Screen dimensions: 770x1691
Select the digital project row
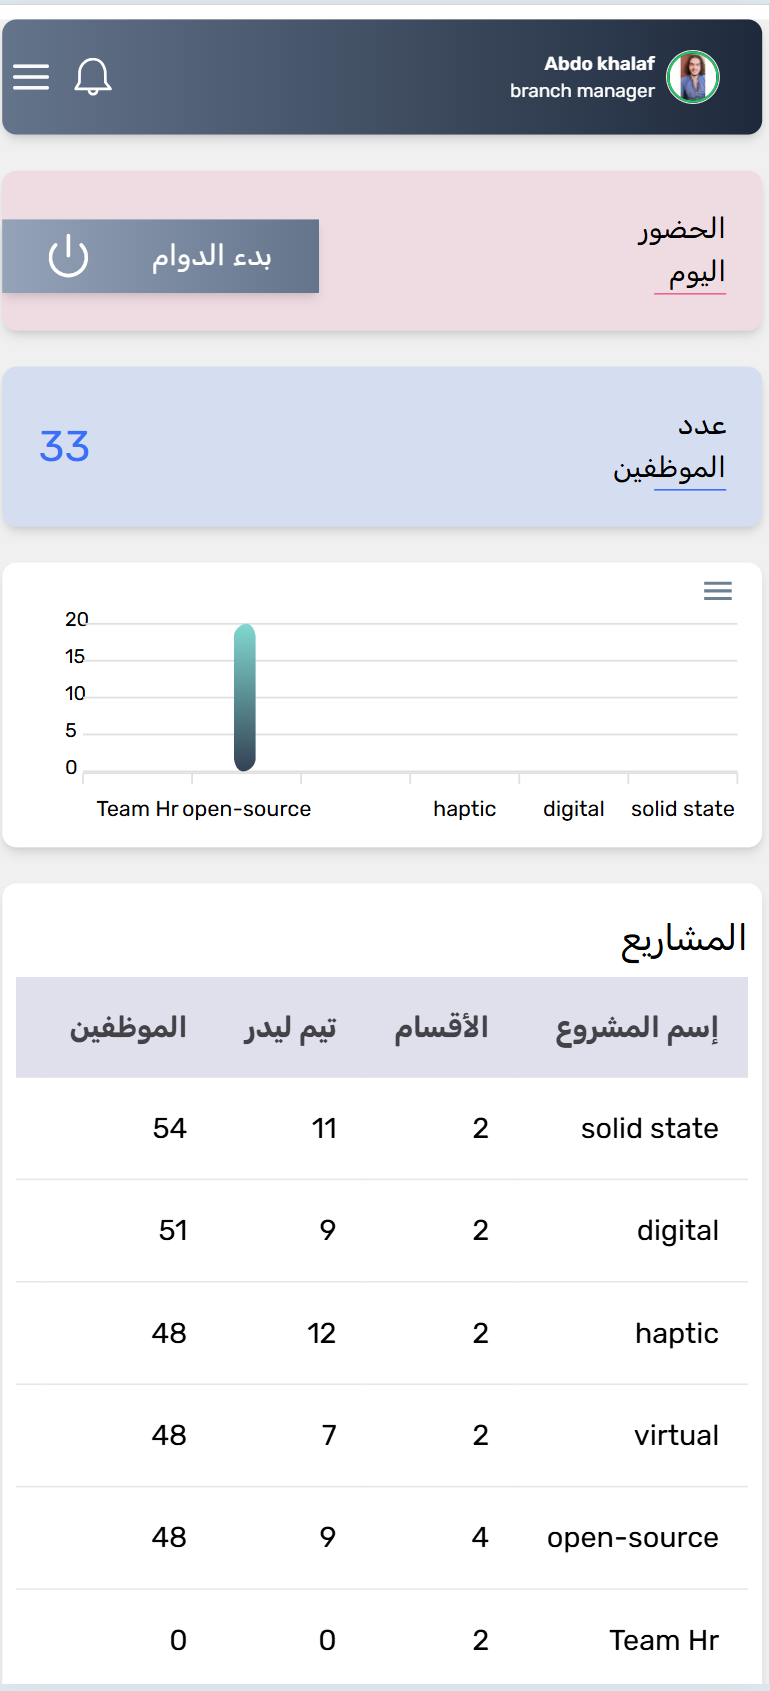tap(677, 1230)
